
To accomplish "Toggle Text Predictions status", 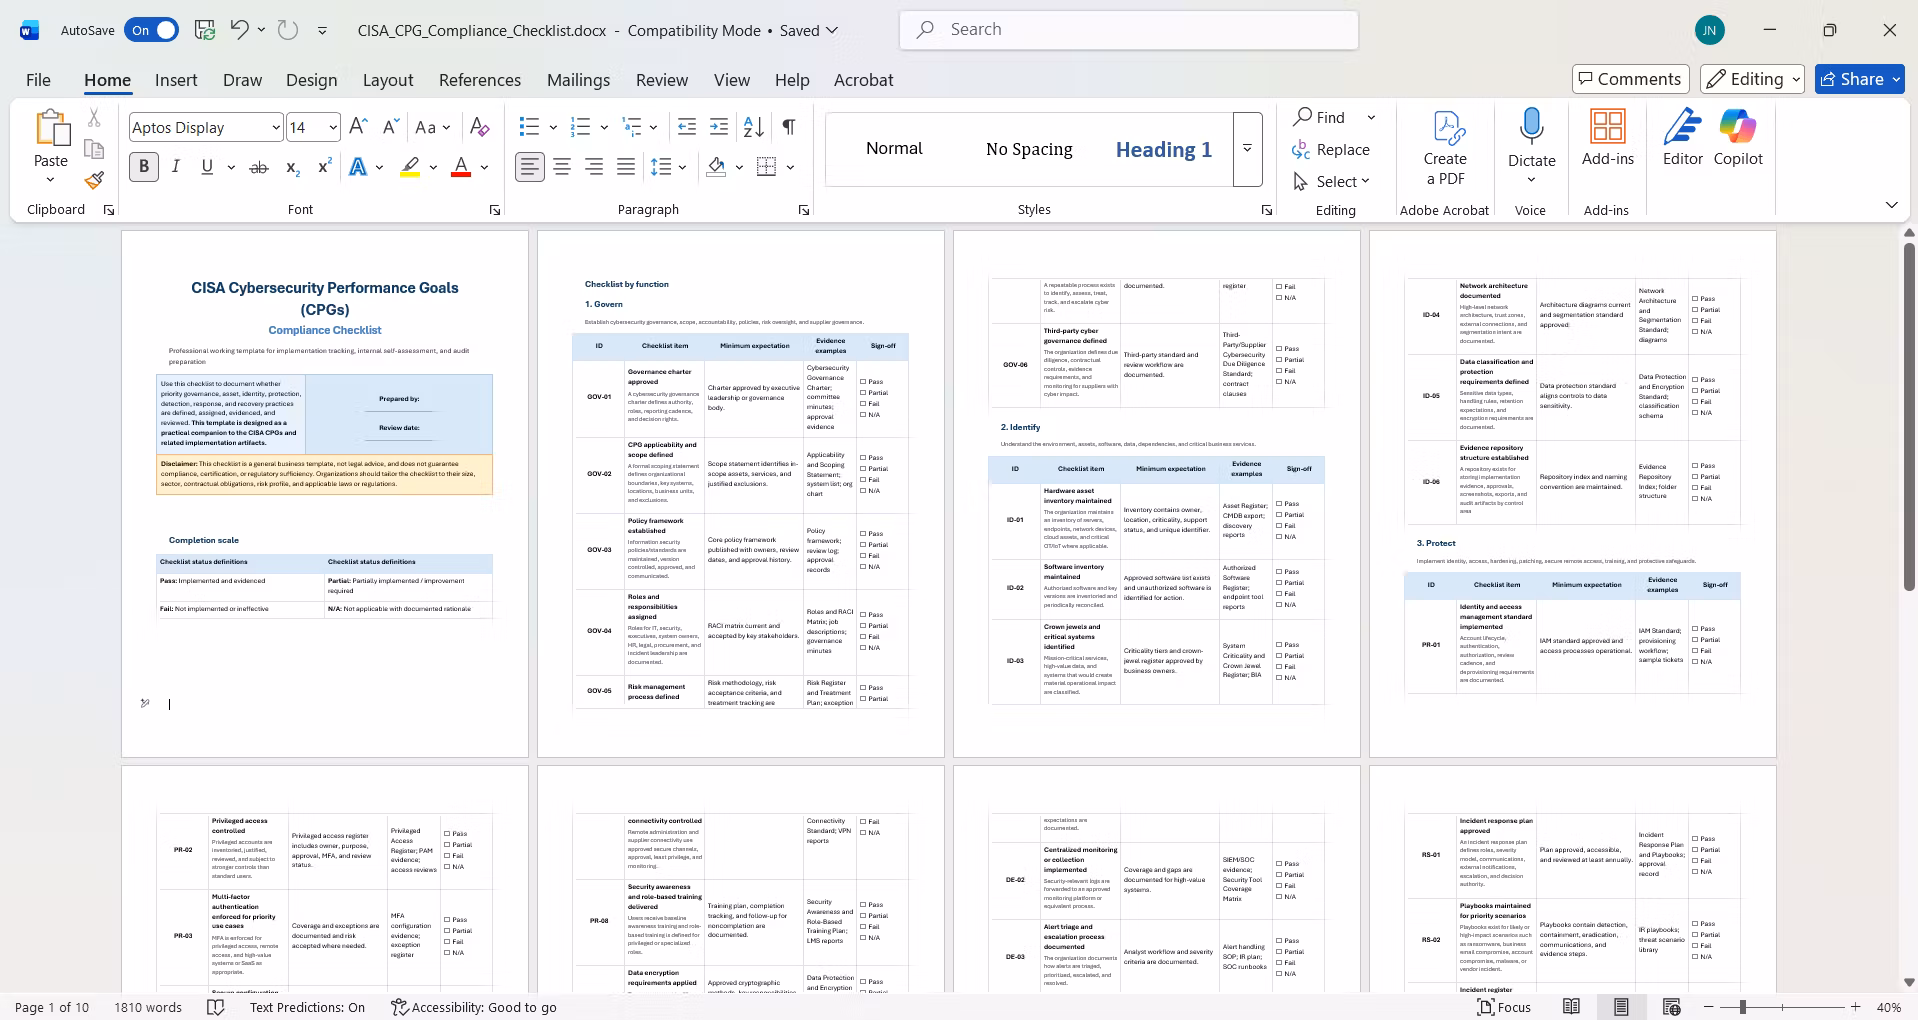I will [307, 1007].
